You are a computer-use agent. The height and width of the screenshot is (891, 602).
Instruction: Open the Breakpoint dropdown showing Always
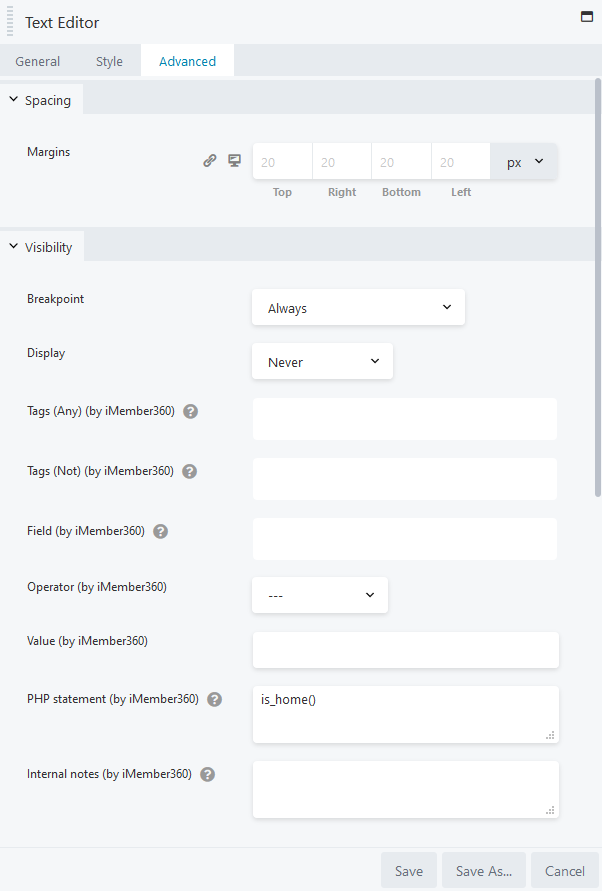(x=358, y=307)
